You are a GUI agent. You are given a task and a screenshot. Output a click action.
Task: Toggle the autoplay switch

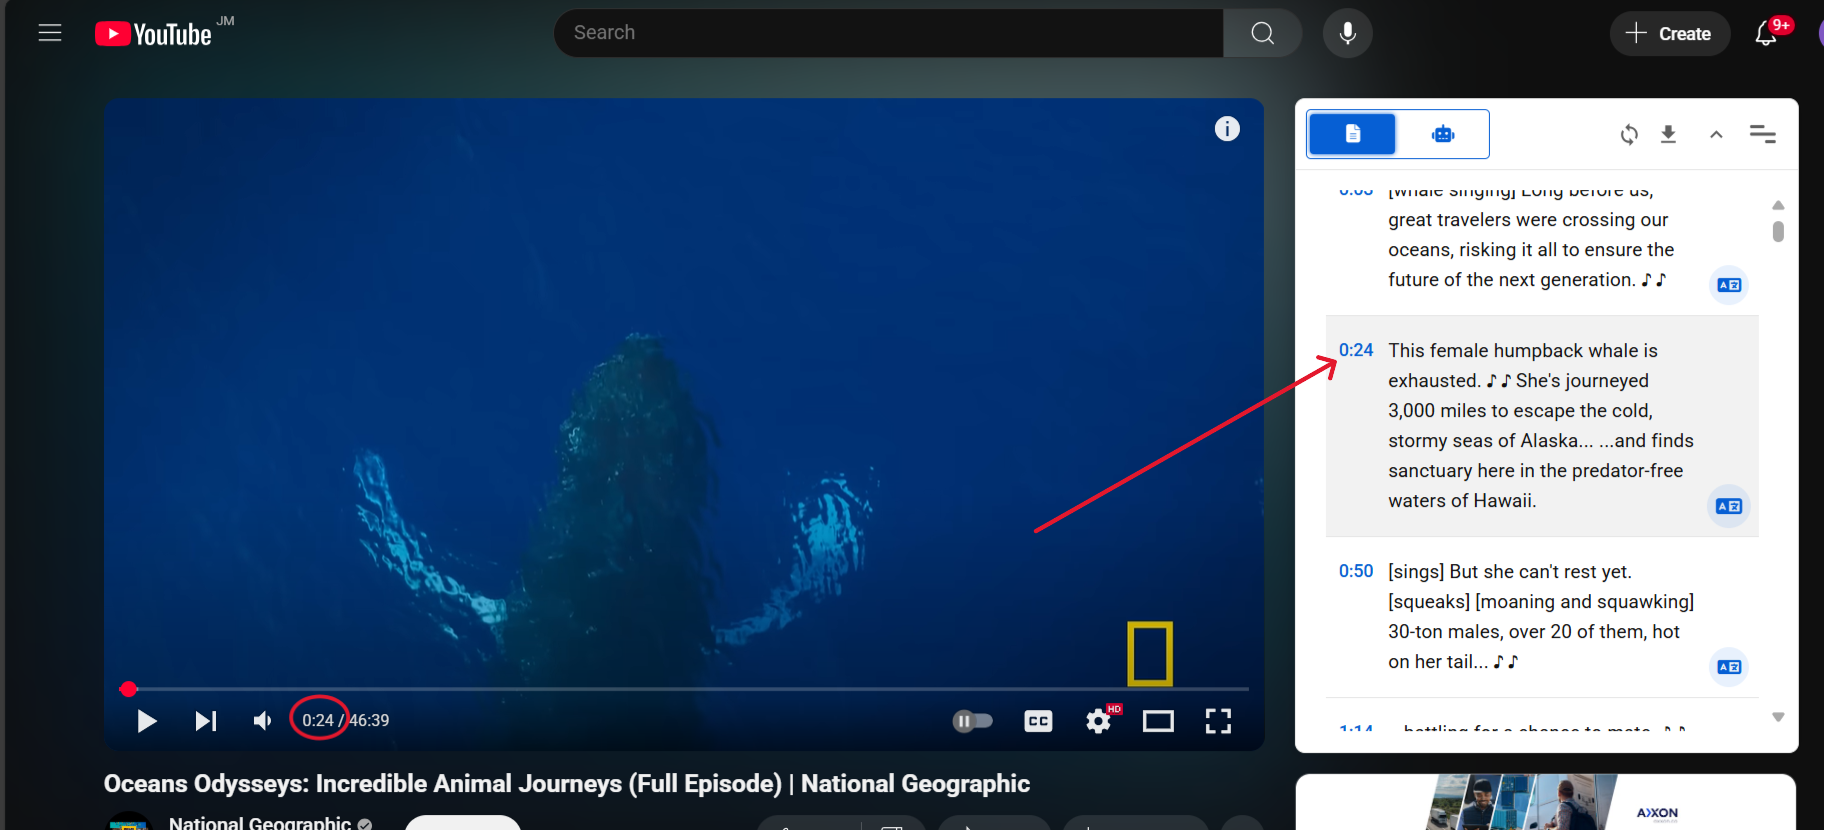click(972, 721)
